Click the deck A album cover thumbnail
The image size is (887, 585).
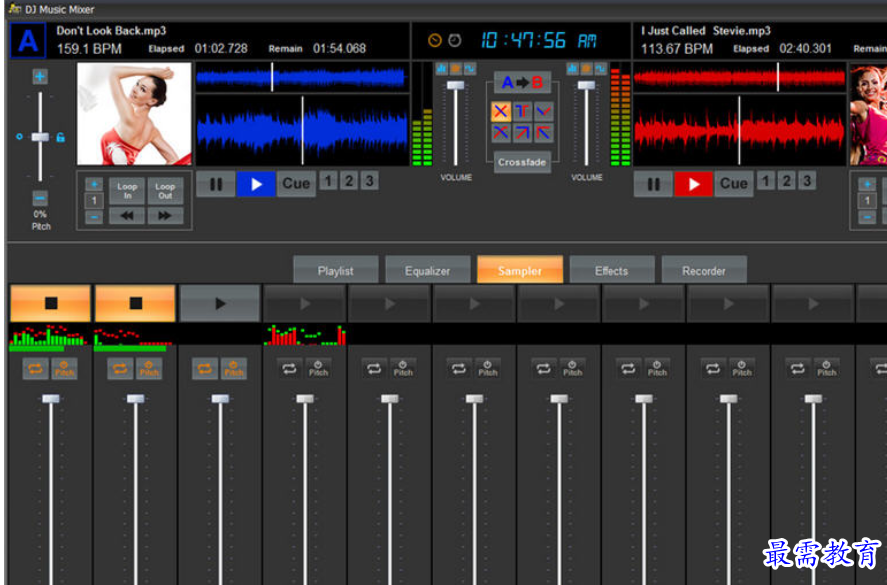point(134,114)
